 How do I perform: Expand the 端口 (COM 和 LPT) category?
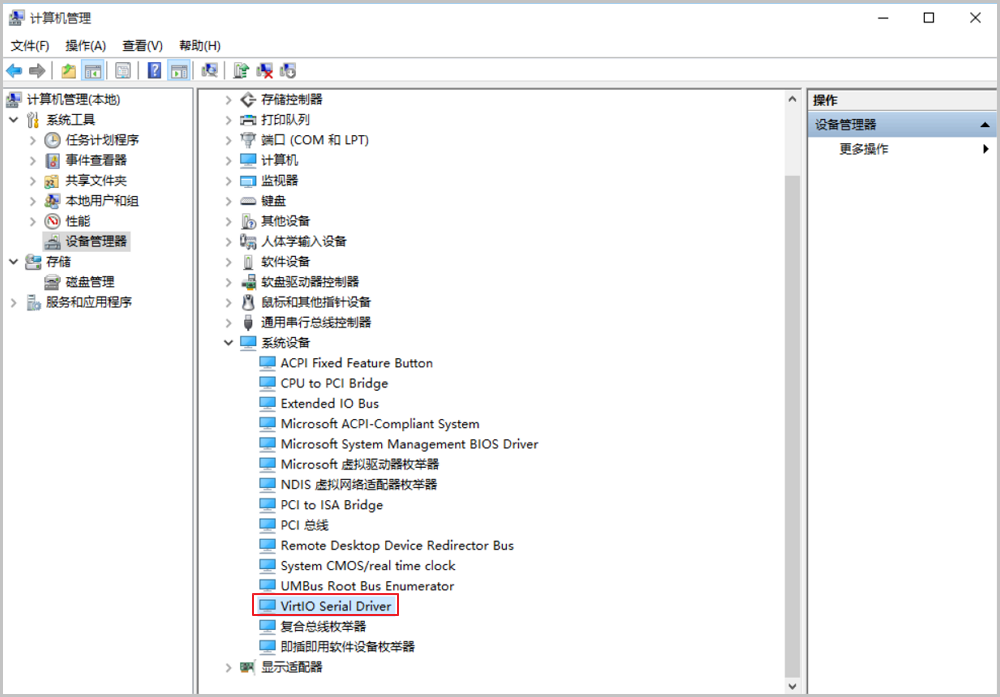click(x=228, y=140)
